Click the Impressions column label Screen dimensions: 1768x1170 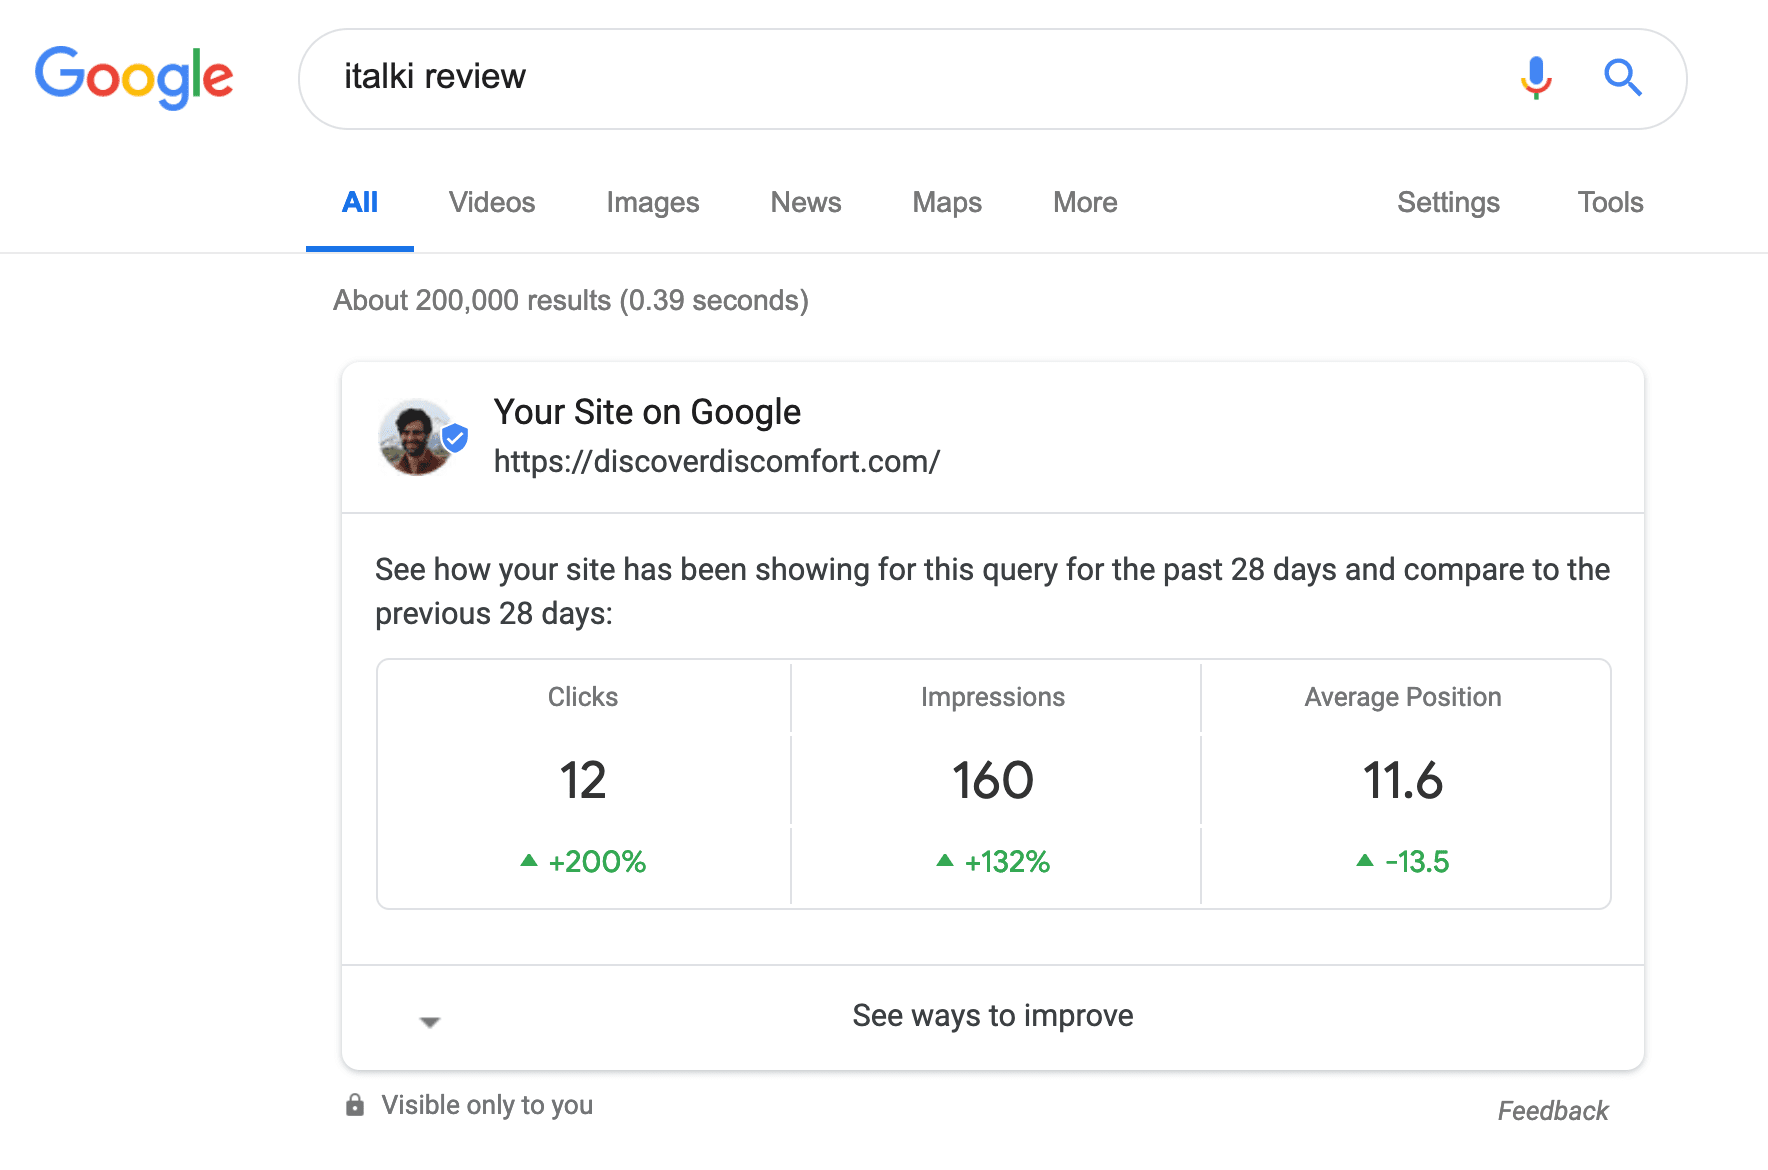993,697
